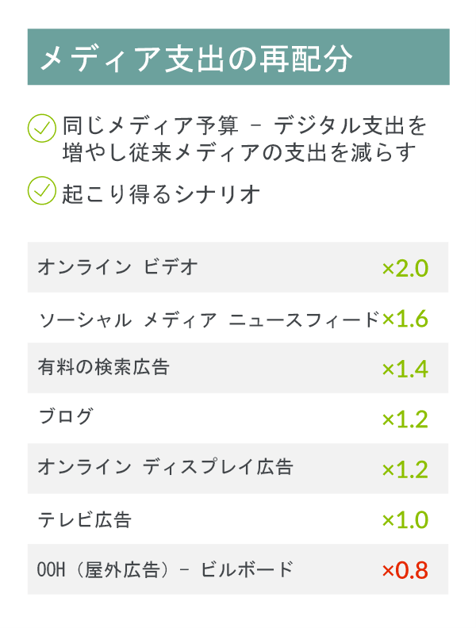Viewport: 476px width, 628px height.
Task: Select the ブログ row label
Action: coord(66,417)
